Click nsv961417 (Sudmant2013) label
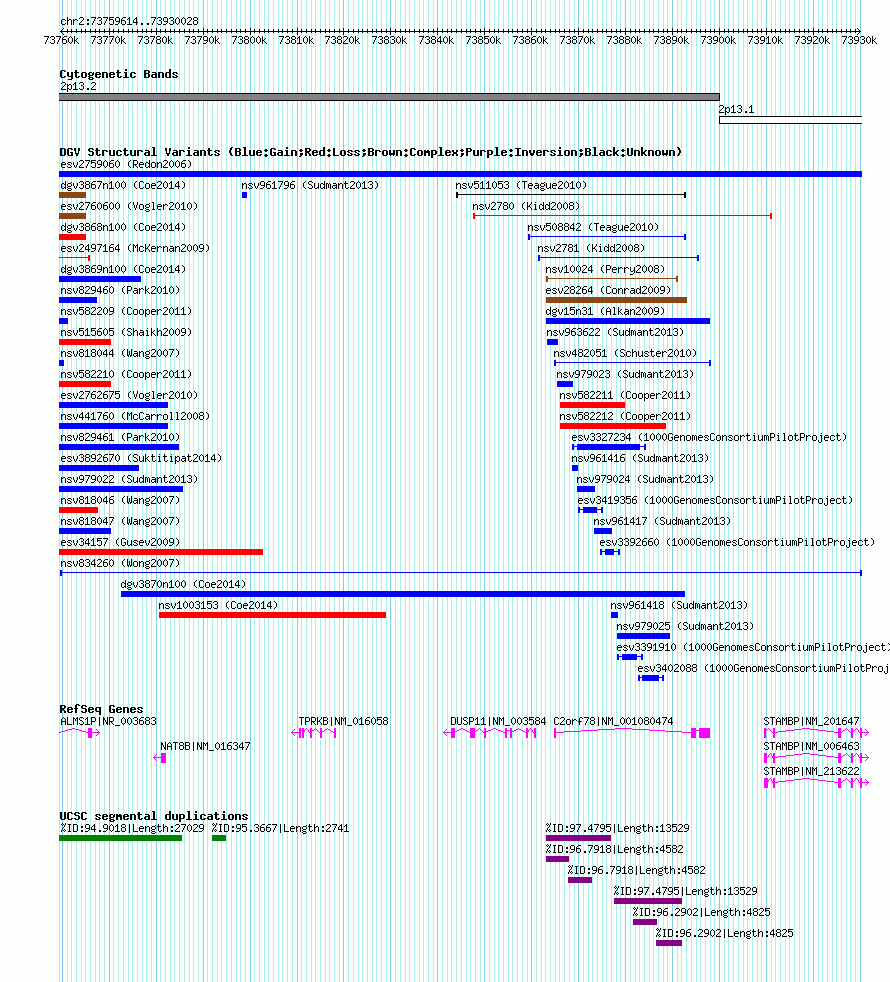 (662, 521)
